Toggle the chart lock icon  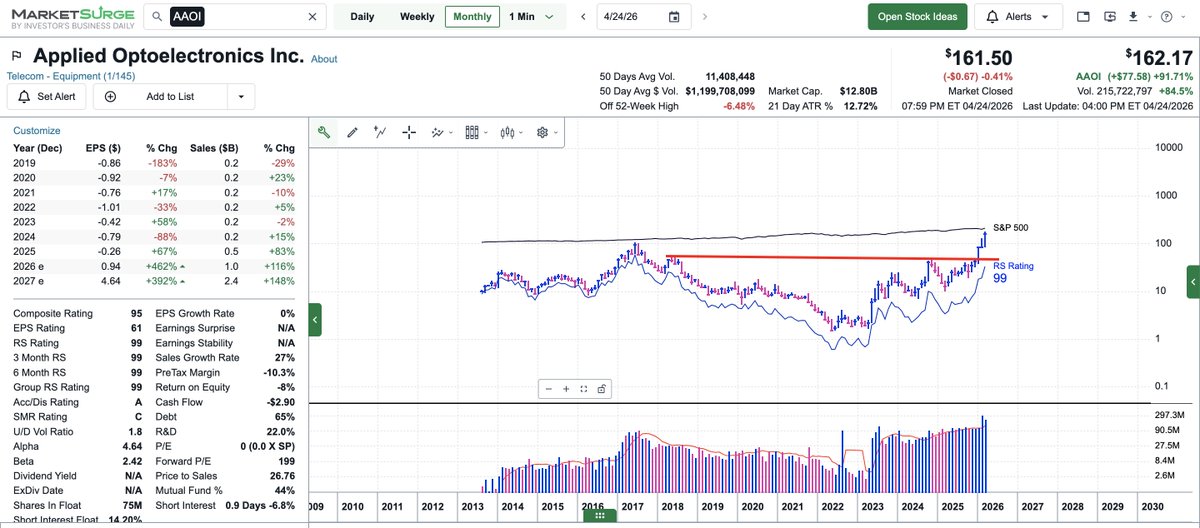(x=602, y=389)
